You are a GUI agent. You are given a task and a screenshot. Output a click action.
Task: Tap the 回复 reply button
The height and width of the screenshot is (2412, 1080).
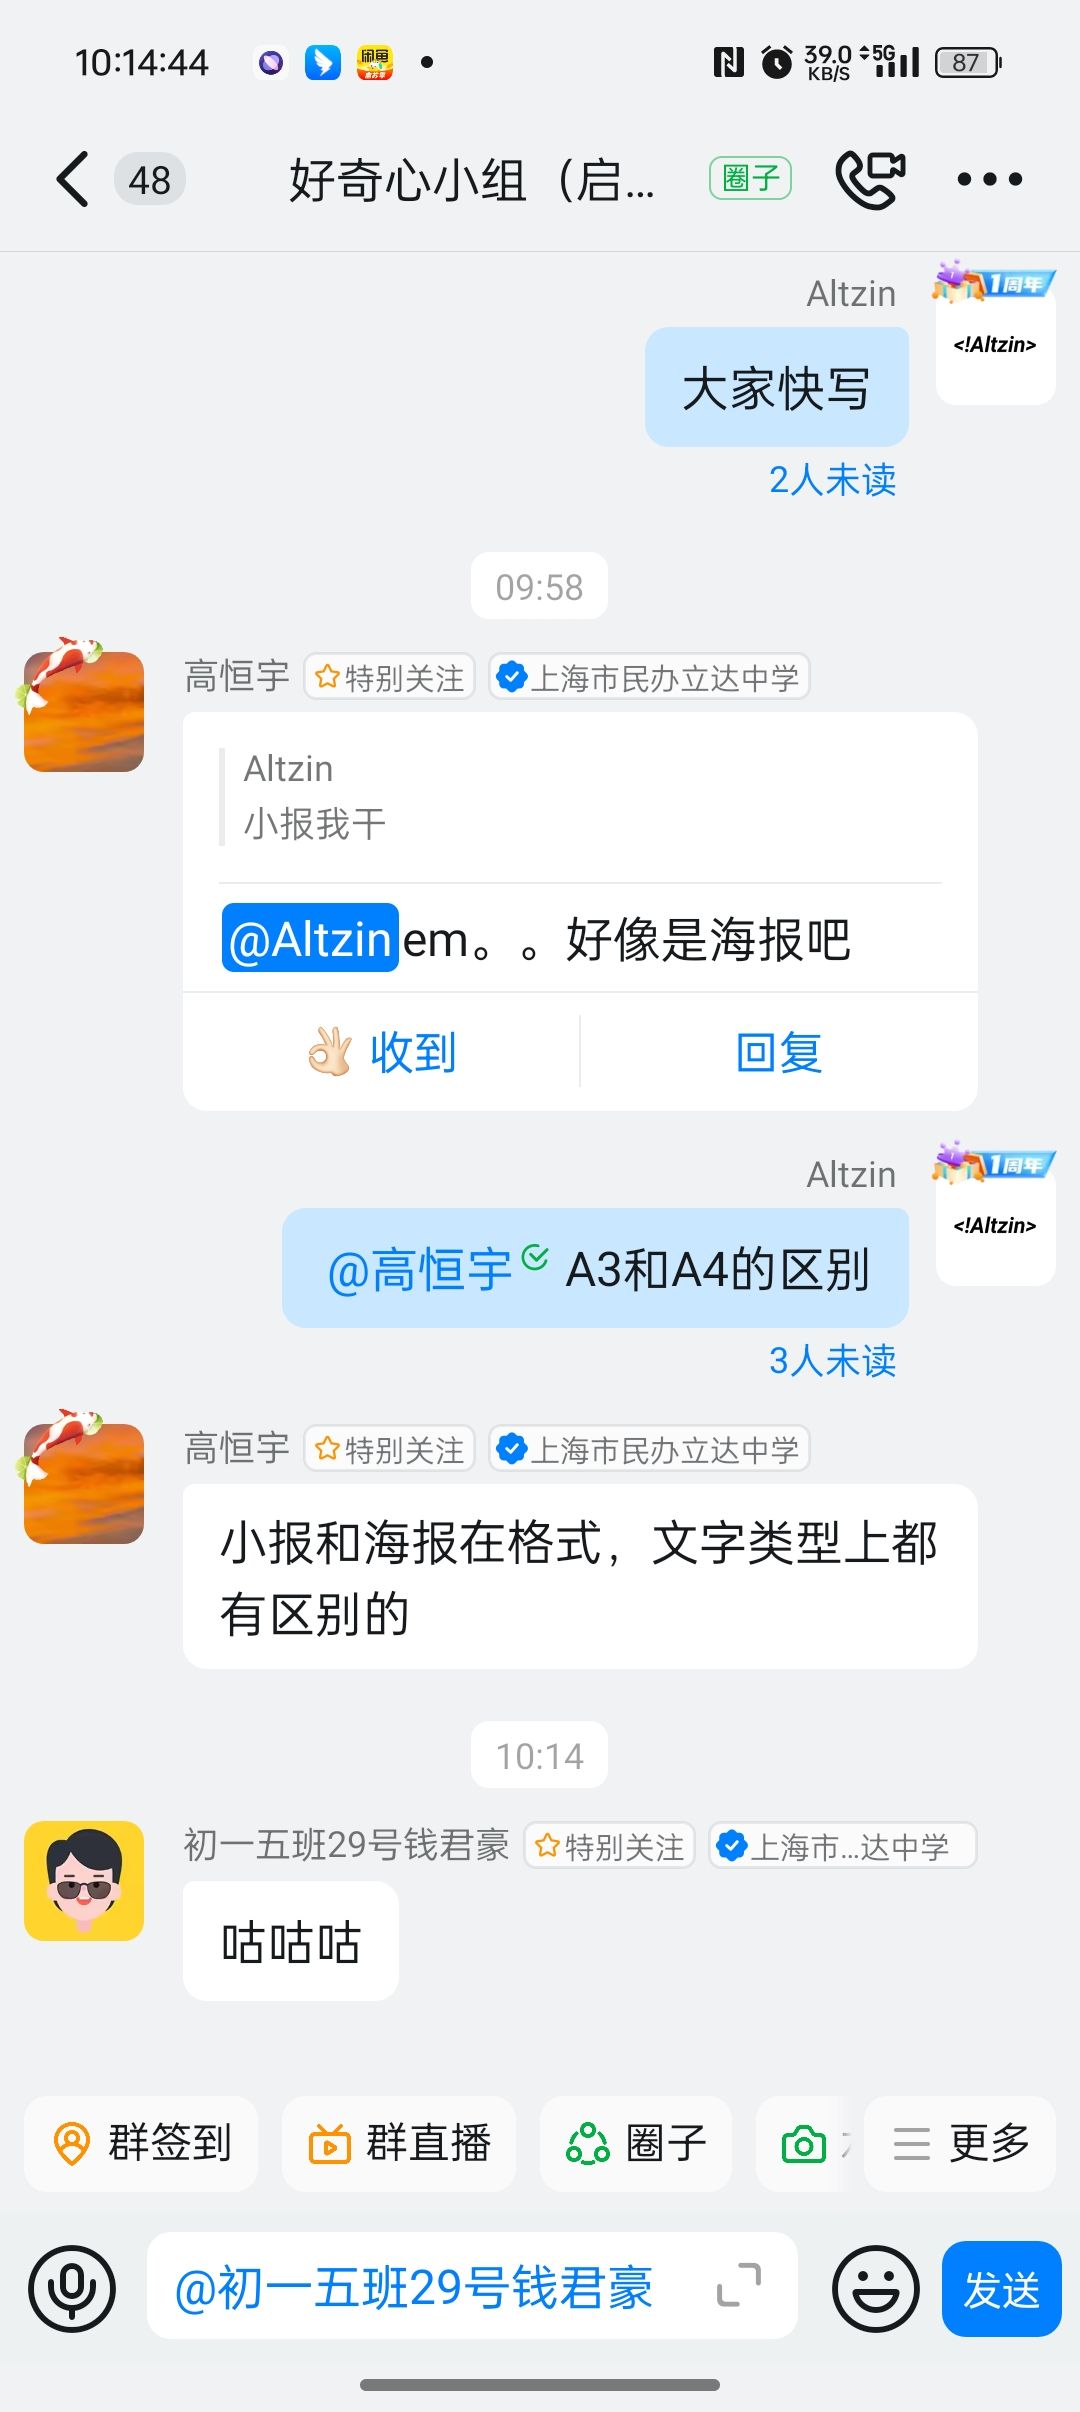tap(779, 1052)
